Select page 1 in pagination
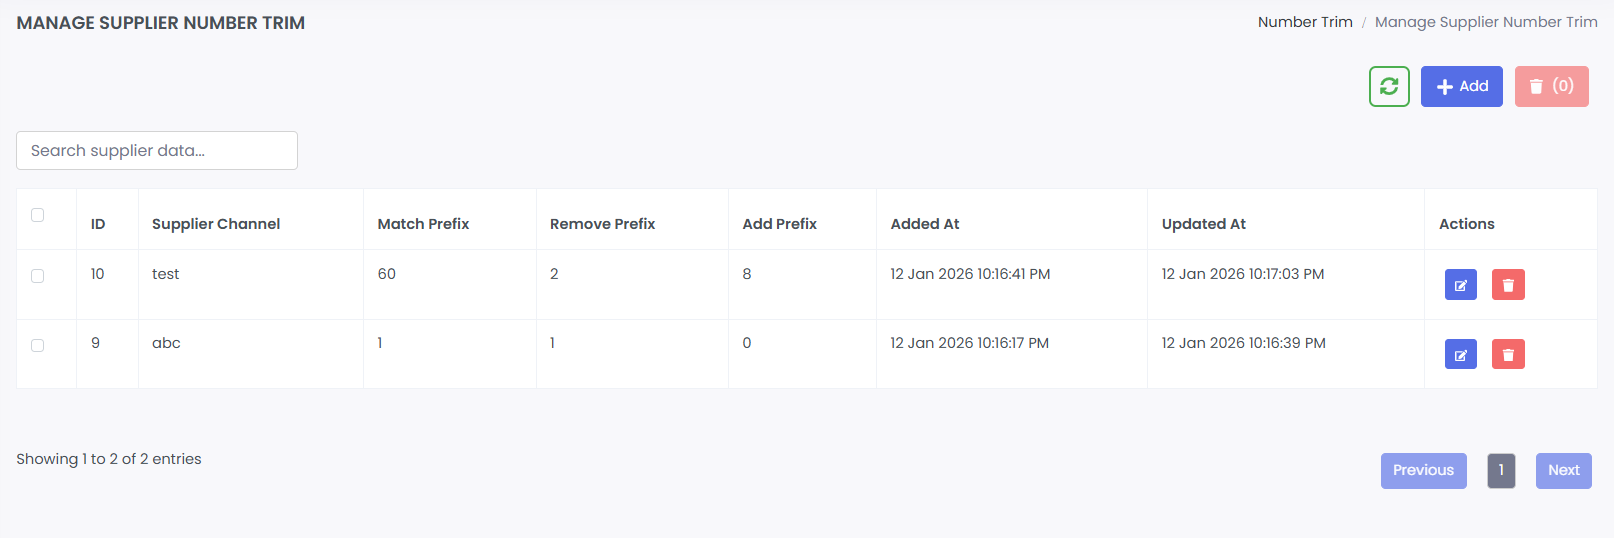Image resolution: width=1614 pixels, height=538 pixels. click(1501, 471)
